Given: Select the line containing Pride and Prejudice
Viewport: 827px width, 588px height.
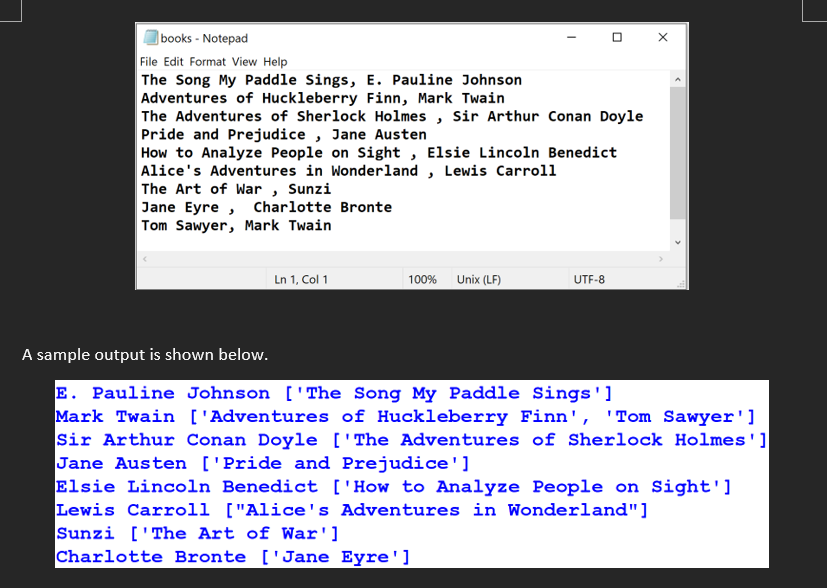Looking at the screenshot, I should click(286, 134).
